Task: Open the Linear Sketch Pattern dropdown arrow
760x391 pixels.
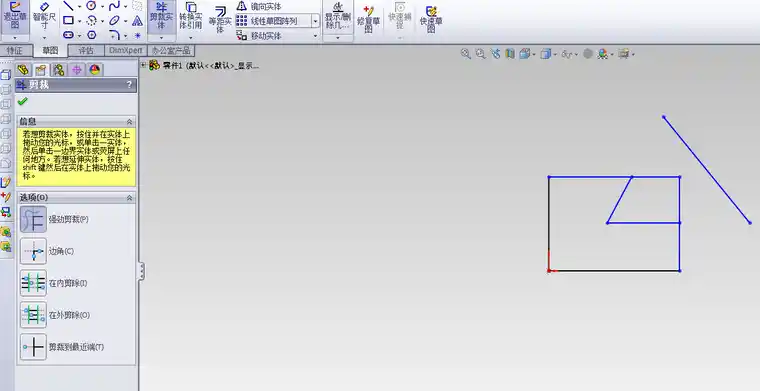Action: point(316,21)
